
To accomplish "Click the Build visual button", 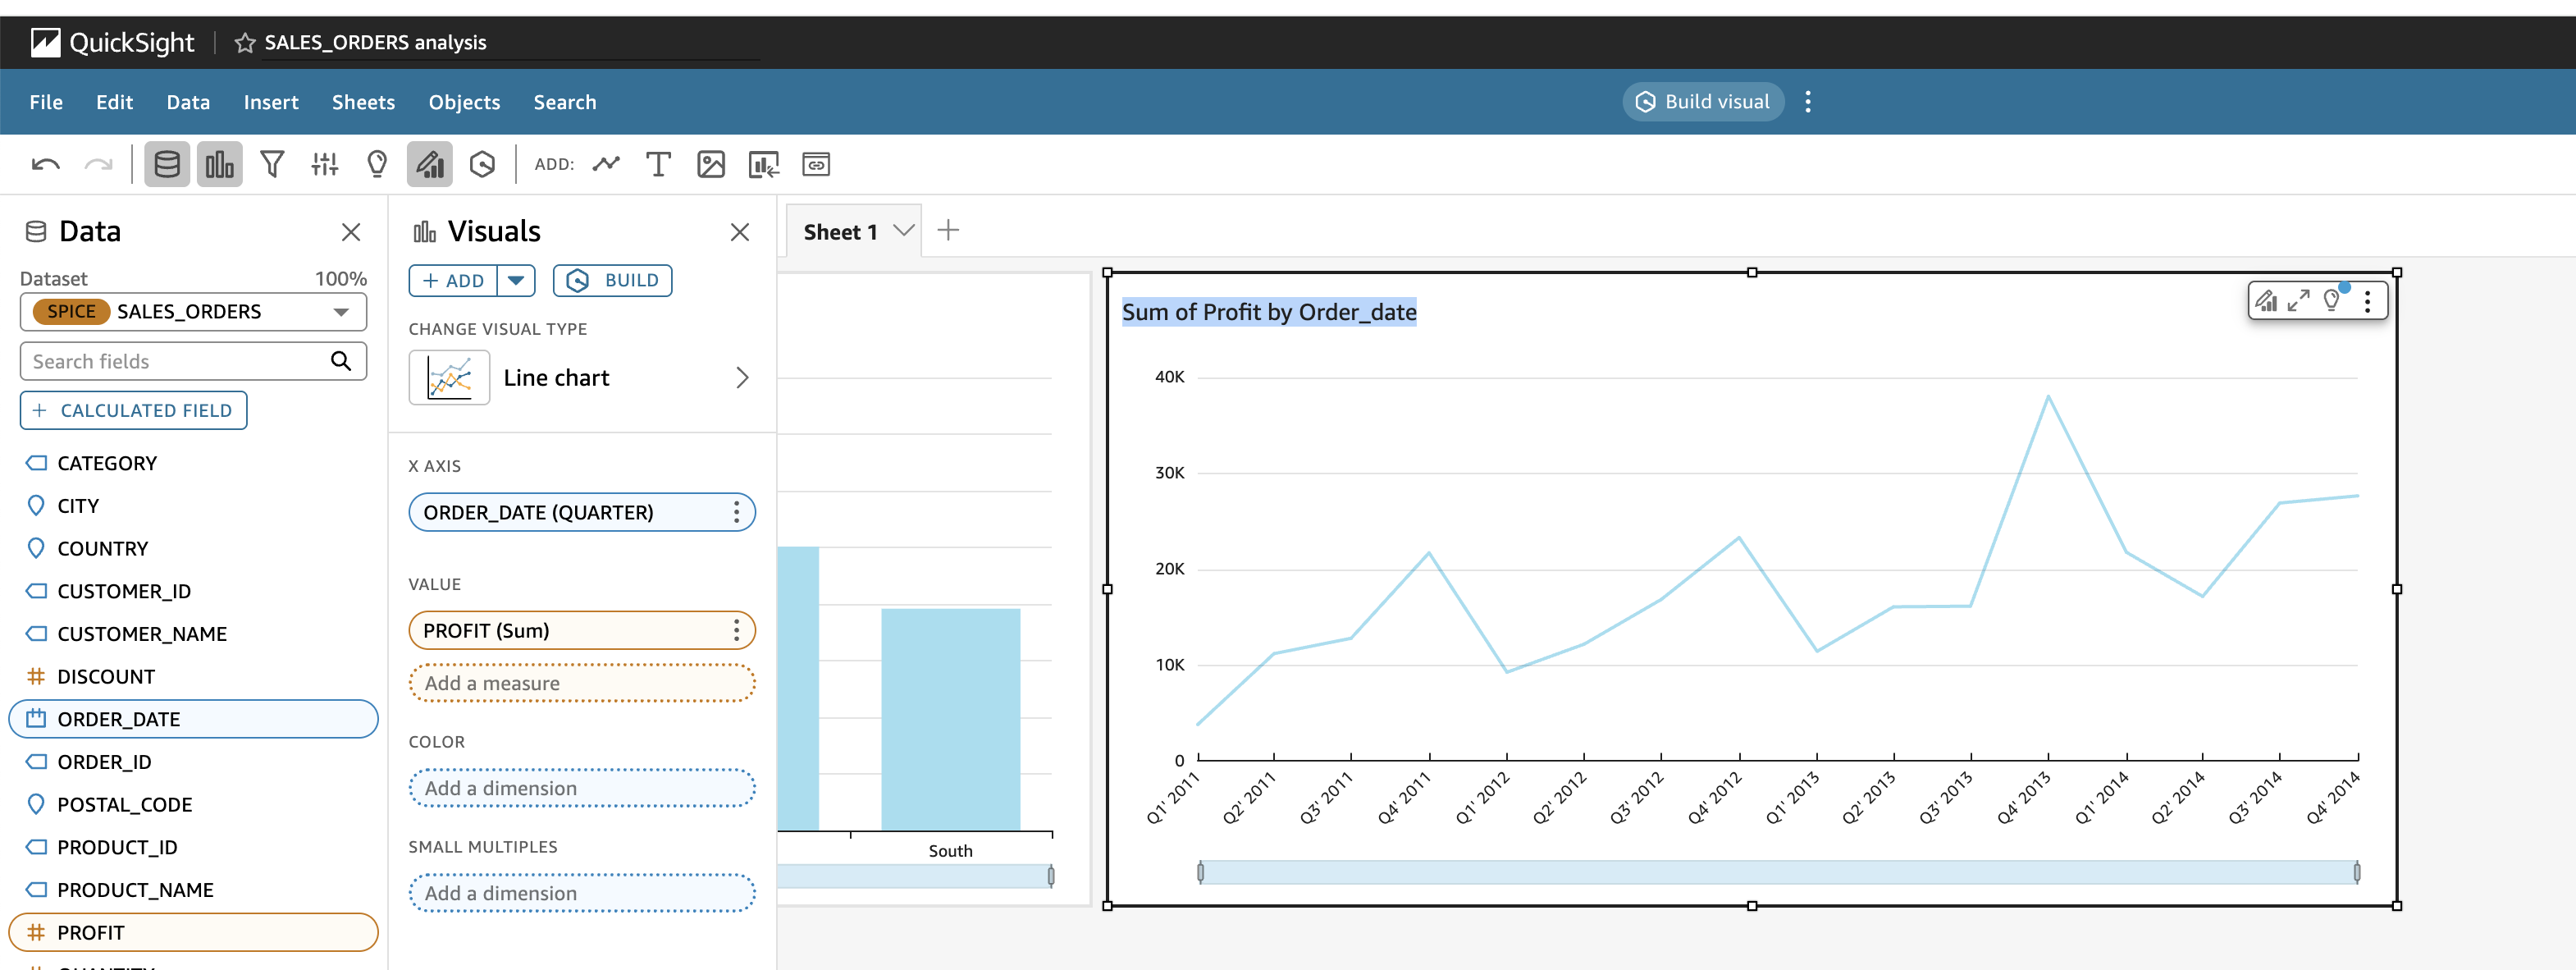I will pos(1702,102).
